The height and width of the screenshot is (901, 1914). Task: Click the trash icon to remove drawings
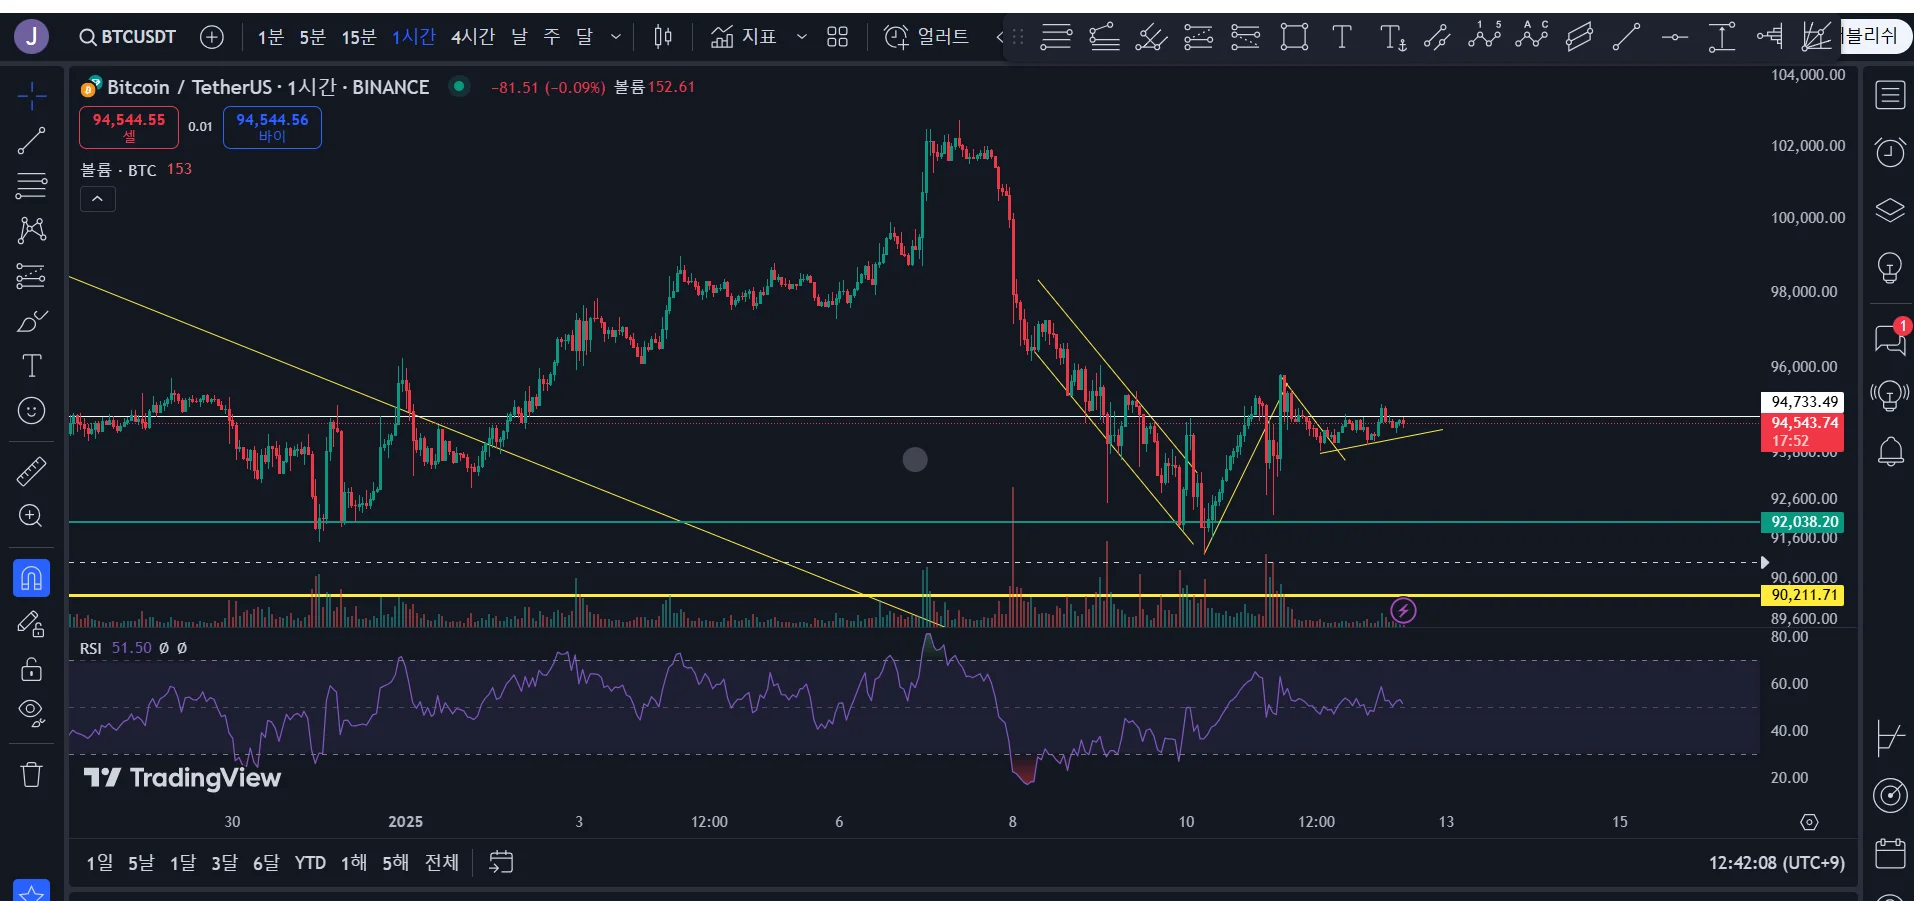click(32, 774)
